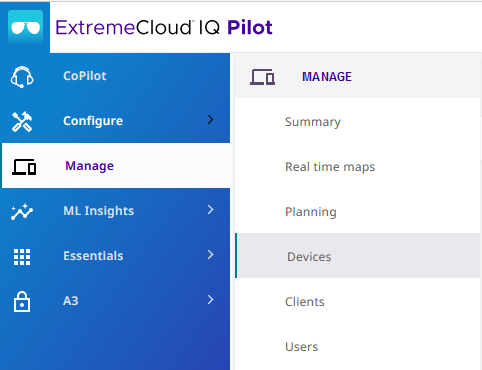Image resolution: width=482 pixels, height=370 pixels.
Task: Click the devices icon in MANAGE header
Action: [x=263, y=77]
